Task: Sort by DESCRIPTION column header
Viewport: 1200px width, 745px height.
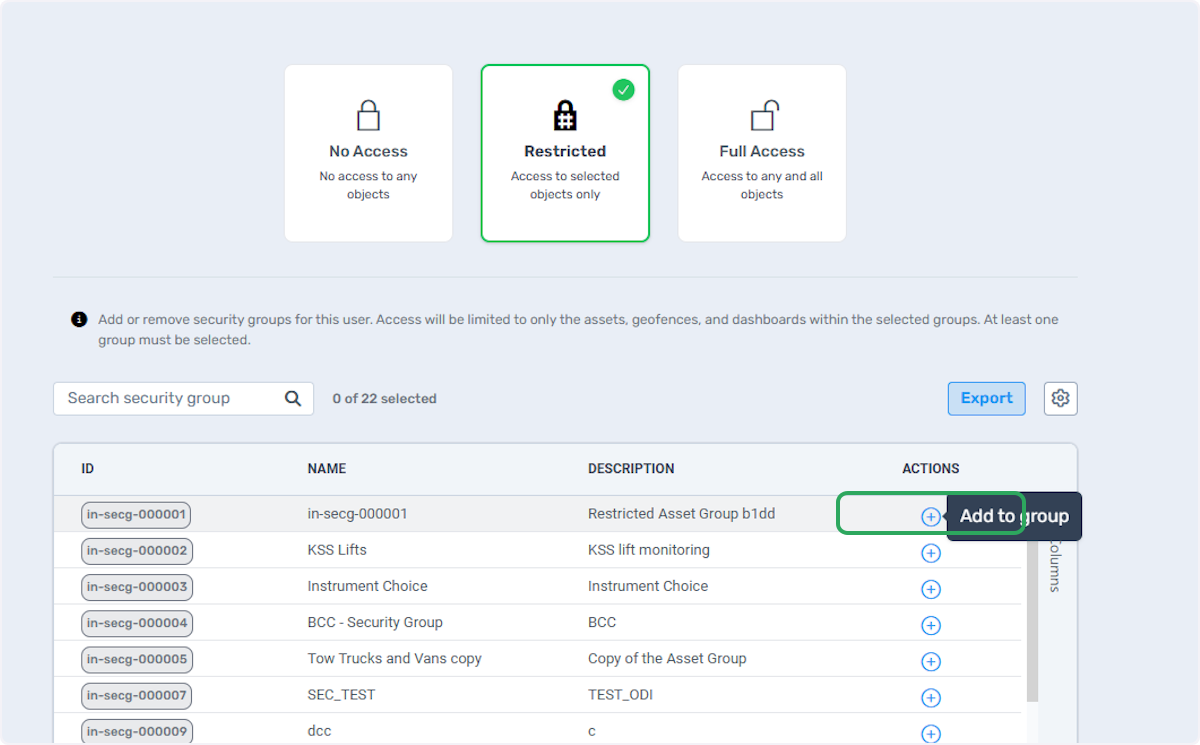Action: (x=631, y=468)
